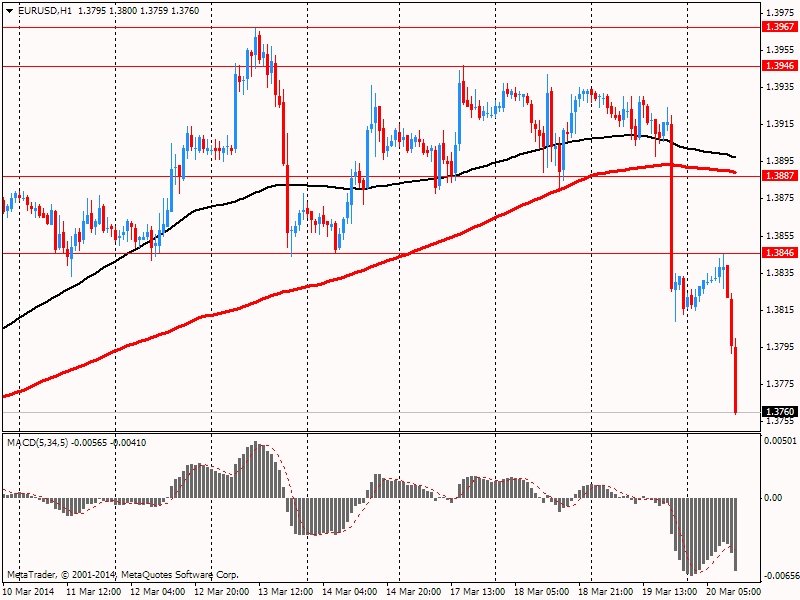The width and height of the screenshot is (800, 600).
Task: Click the 1.3895 price scale value
Action: (780, 161)
